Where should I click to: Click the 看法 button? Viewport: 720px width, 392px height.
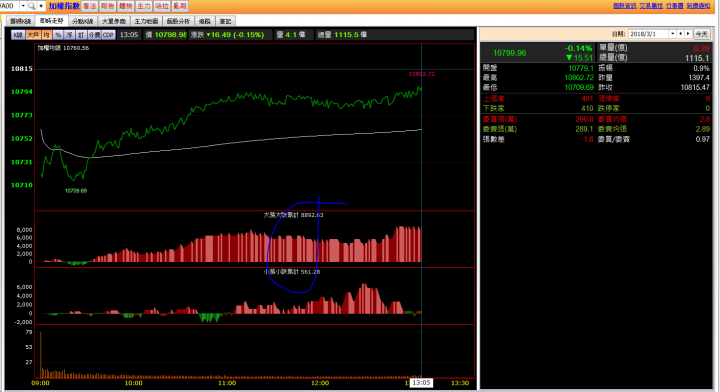90,6
